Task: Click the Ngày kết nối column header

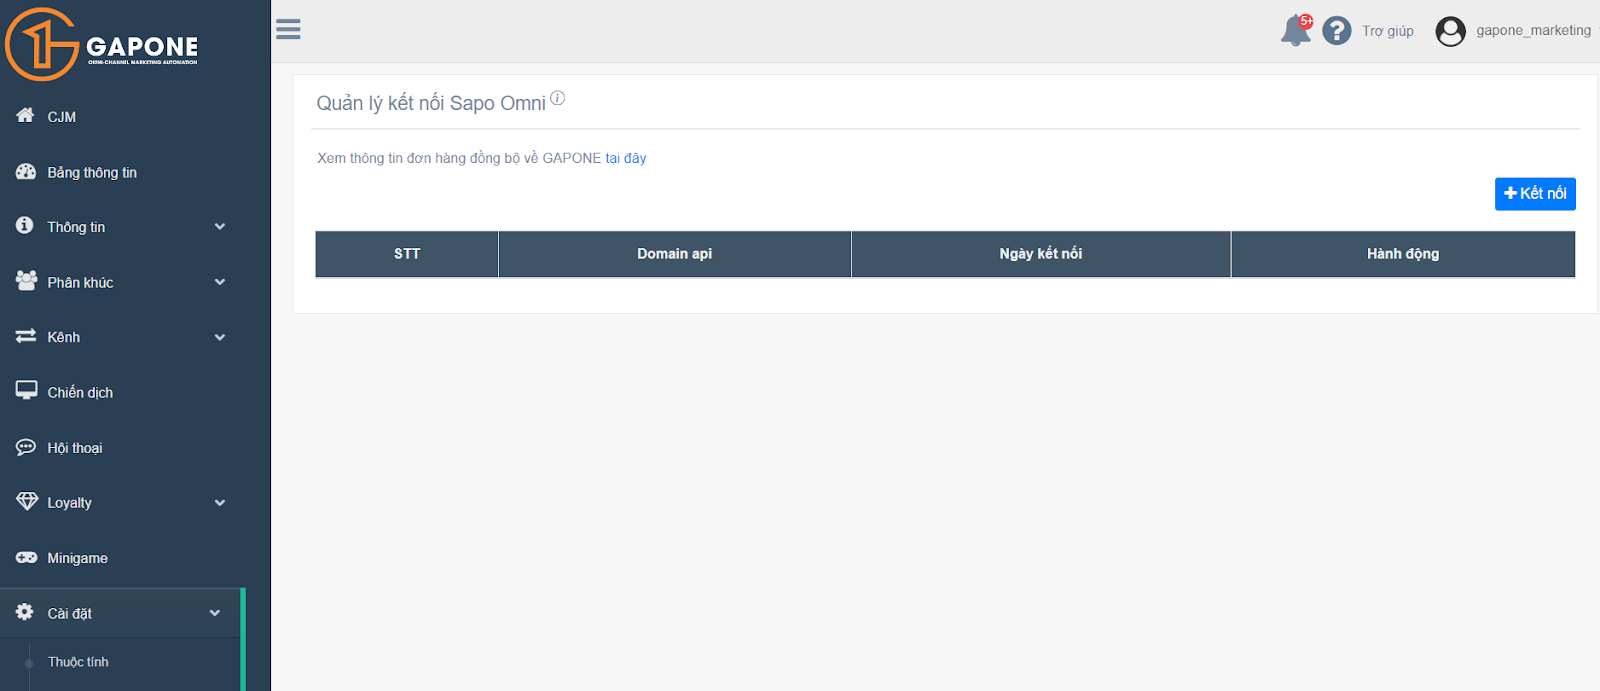Action: click(x=1041, y=254)
